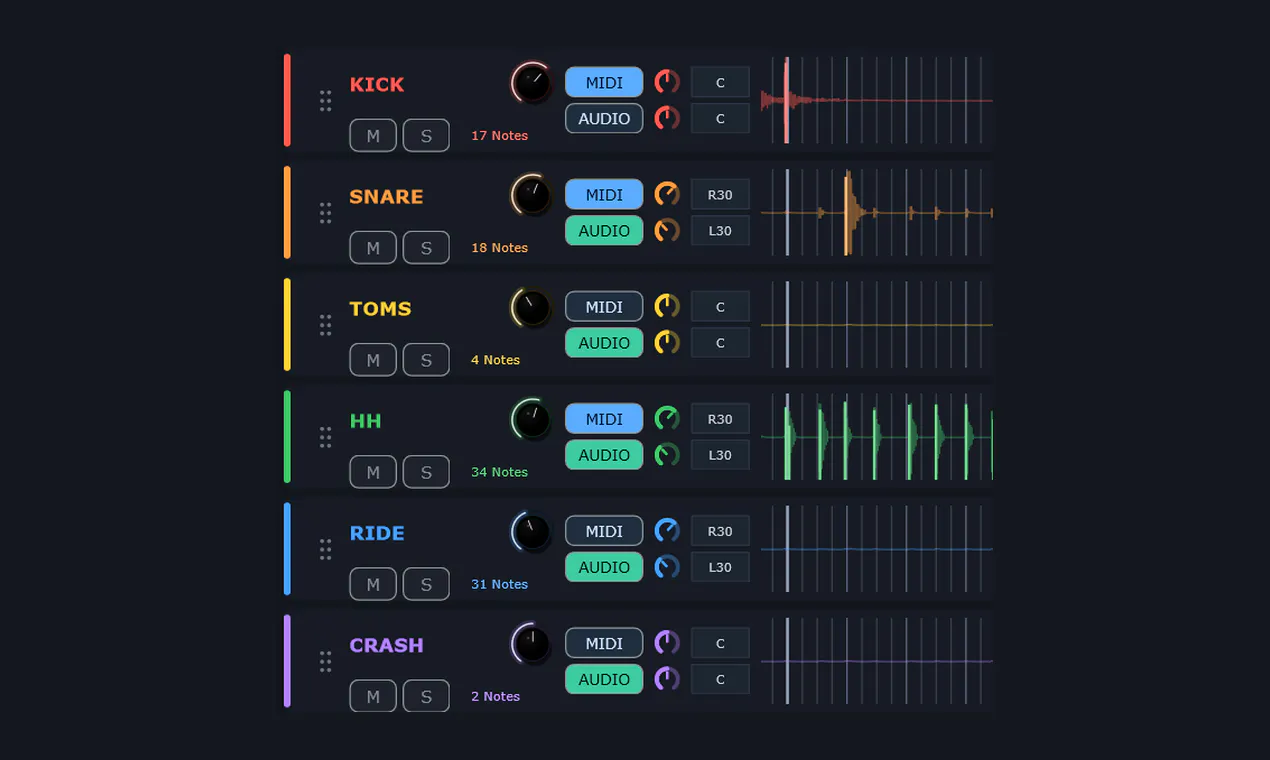Select the HH track volume knob
The width and height of the screenshot is (1270, 760).
(532, 419)
